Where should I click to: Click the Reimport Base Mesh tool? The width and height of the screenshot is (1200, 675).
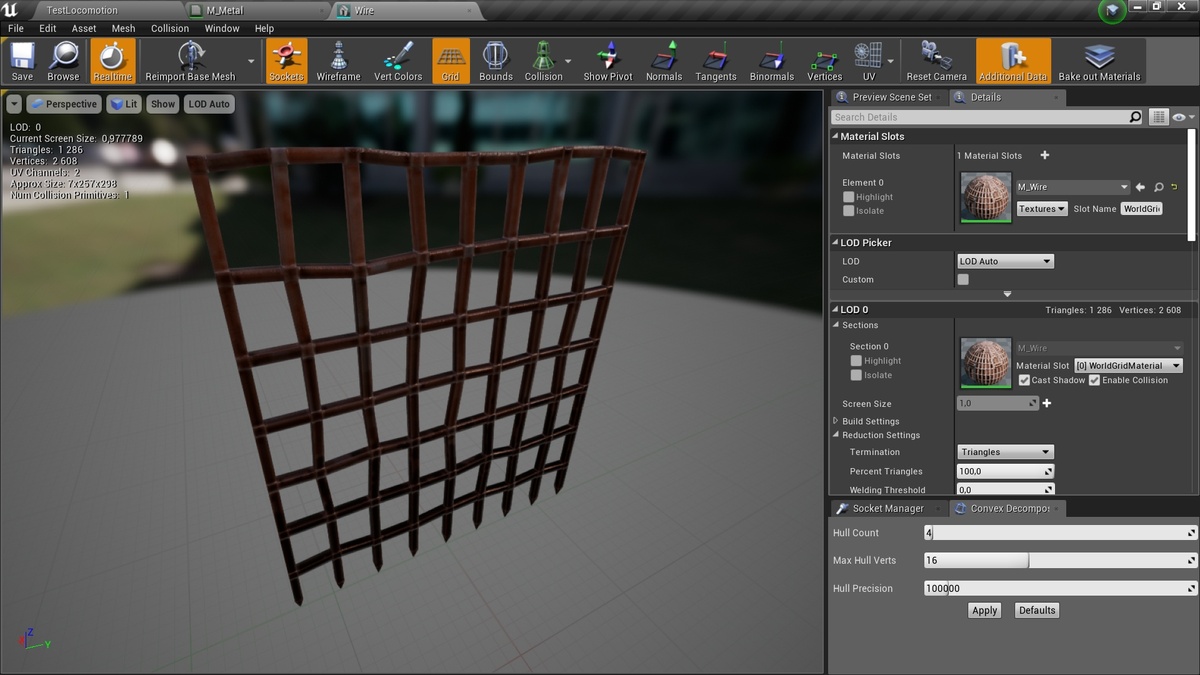pyautogui.click(x=190, y=61)
